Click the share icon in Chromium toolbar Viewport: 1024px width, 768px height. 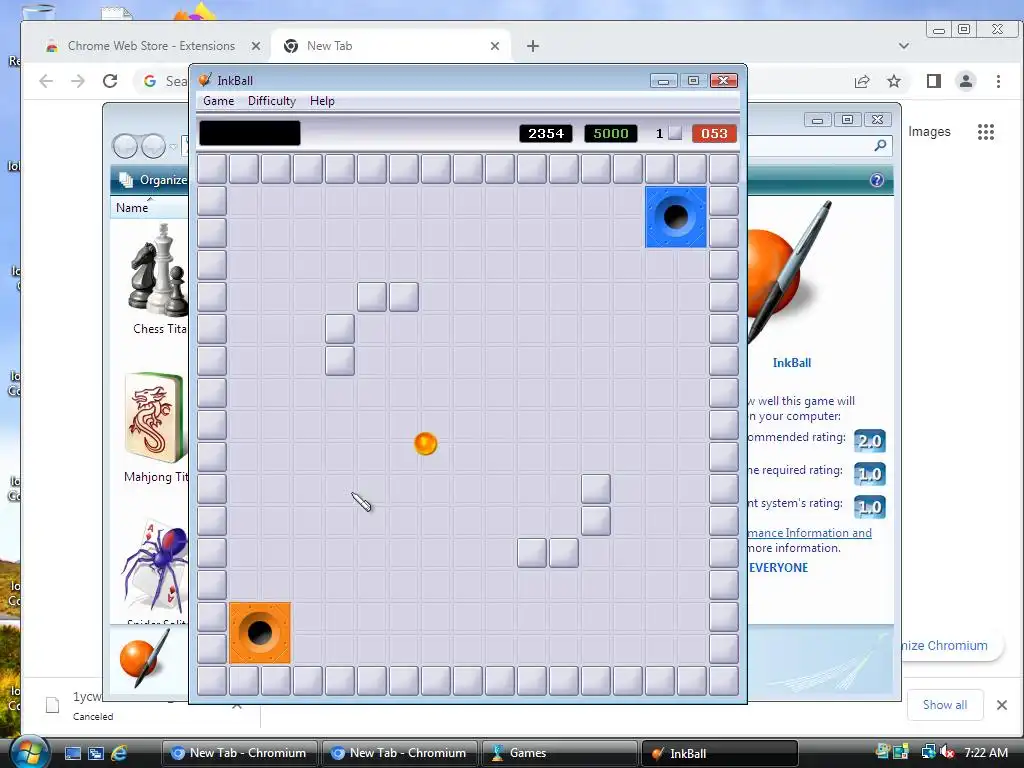click(862, 81)
